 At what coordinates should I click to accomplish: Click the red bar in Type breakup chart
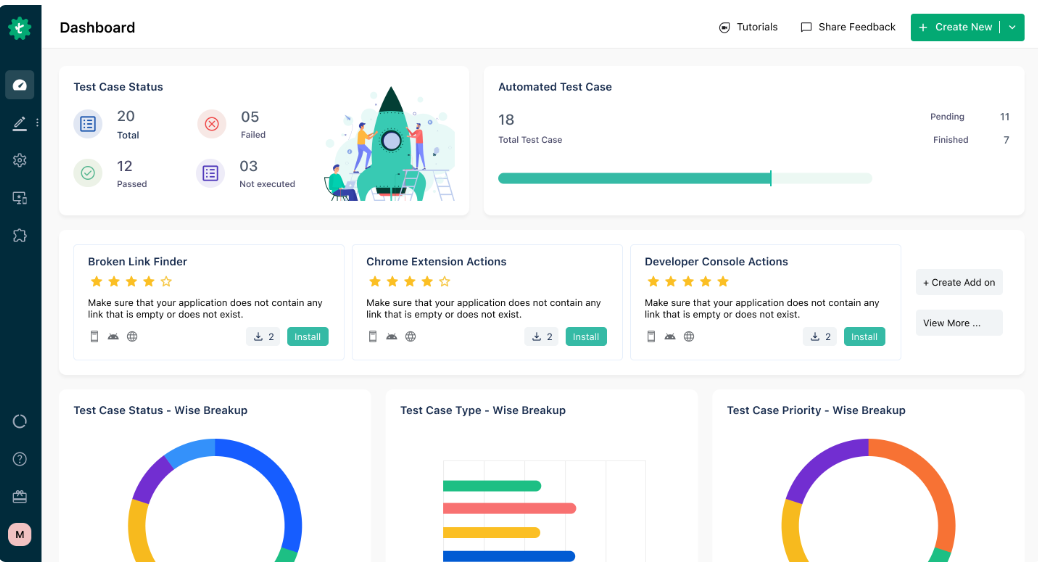(x=510, y=508)
